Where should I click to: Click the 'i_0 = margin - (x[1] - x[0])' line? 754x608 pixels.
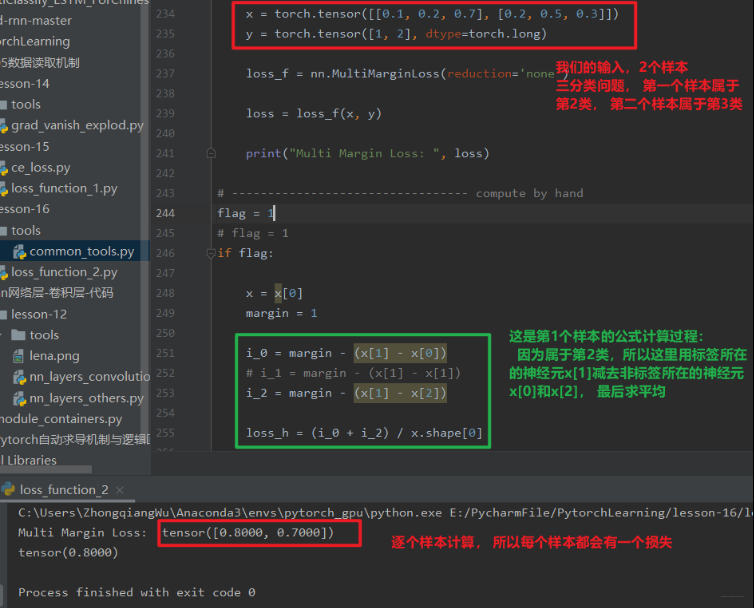[x=346, y=353]
